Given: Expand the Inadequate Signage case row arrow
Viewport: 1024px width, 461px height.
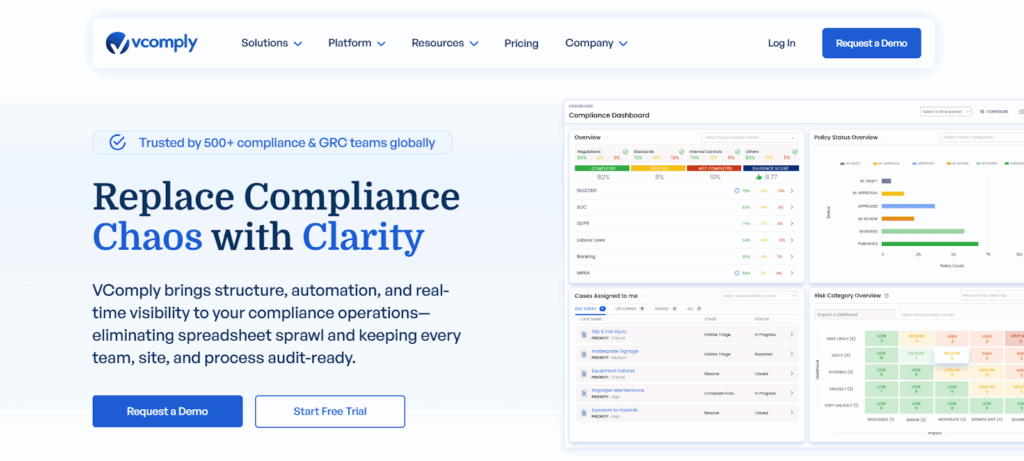Looking at the screenshot, I should coord(792,353).
